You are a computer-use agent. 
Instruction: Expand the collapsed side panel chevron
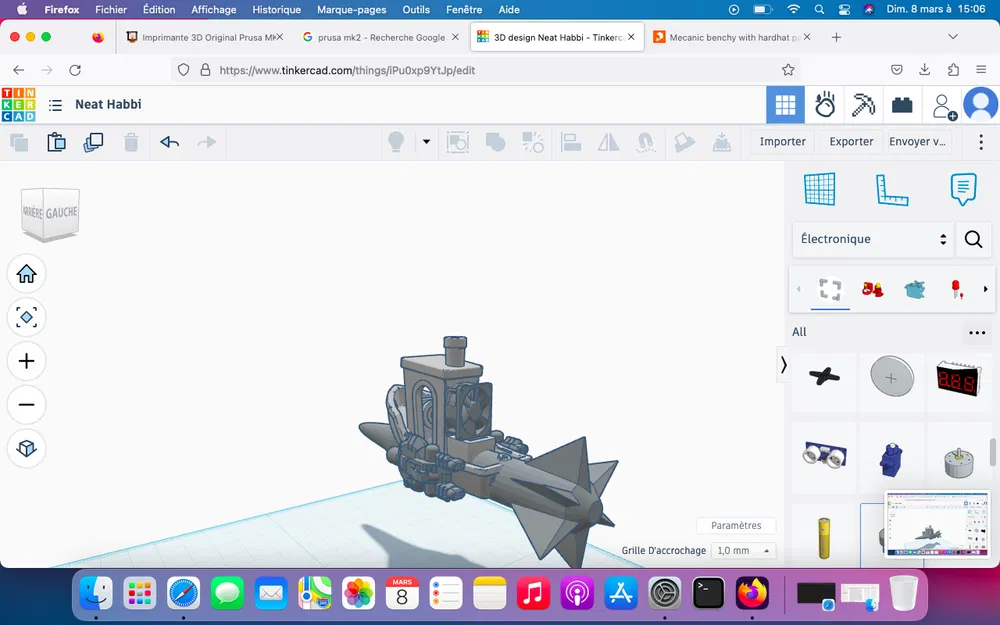[x=783, y=365]
